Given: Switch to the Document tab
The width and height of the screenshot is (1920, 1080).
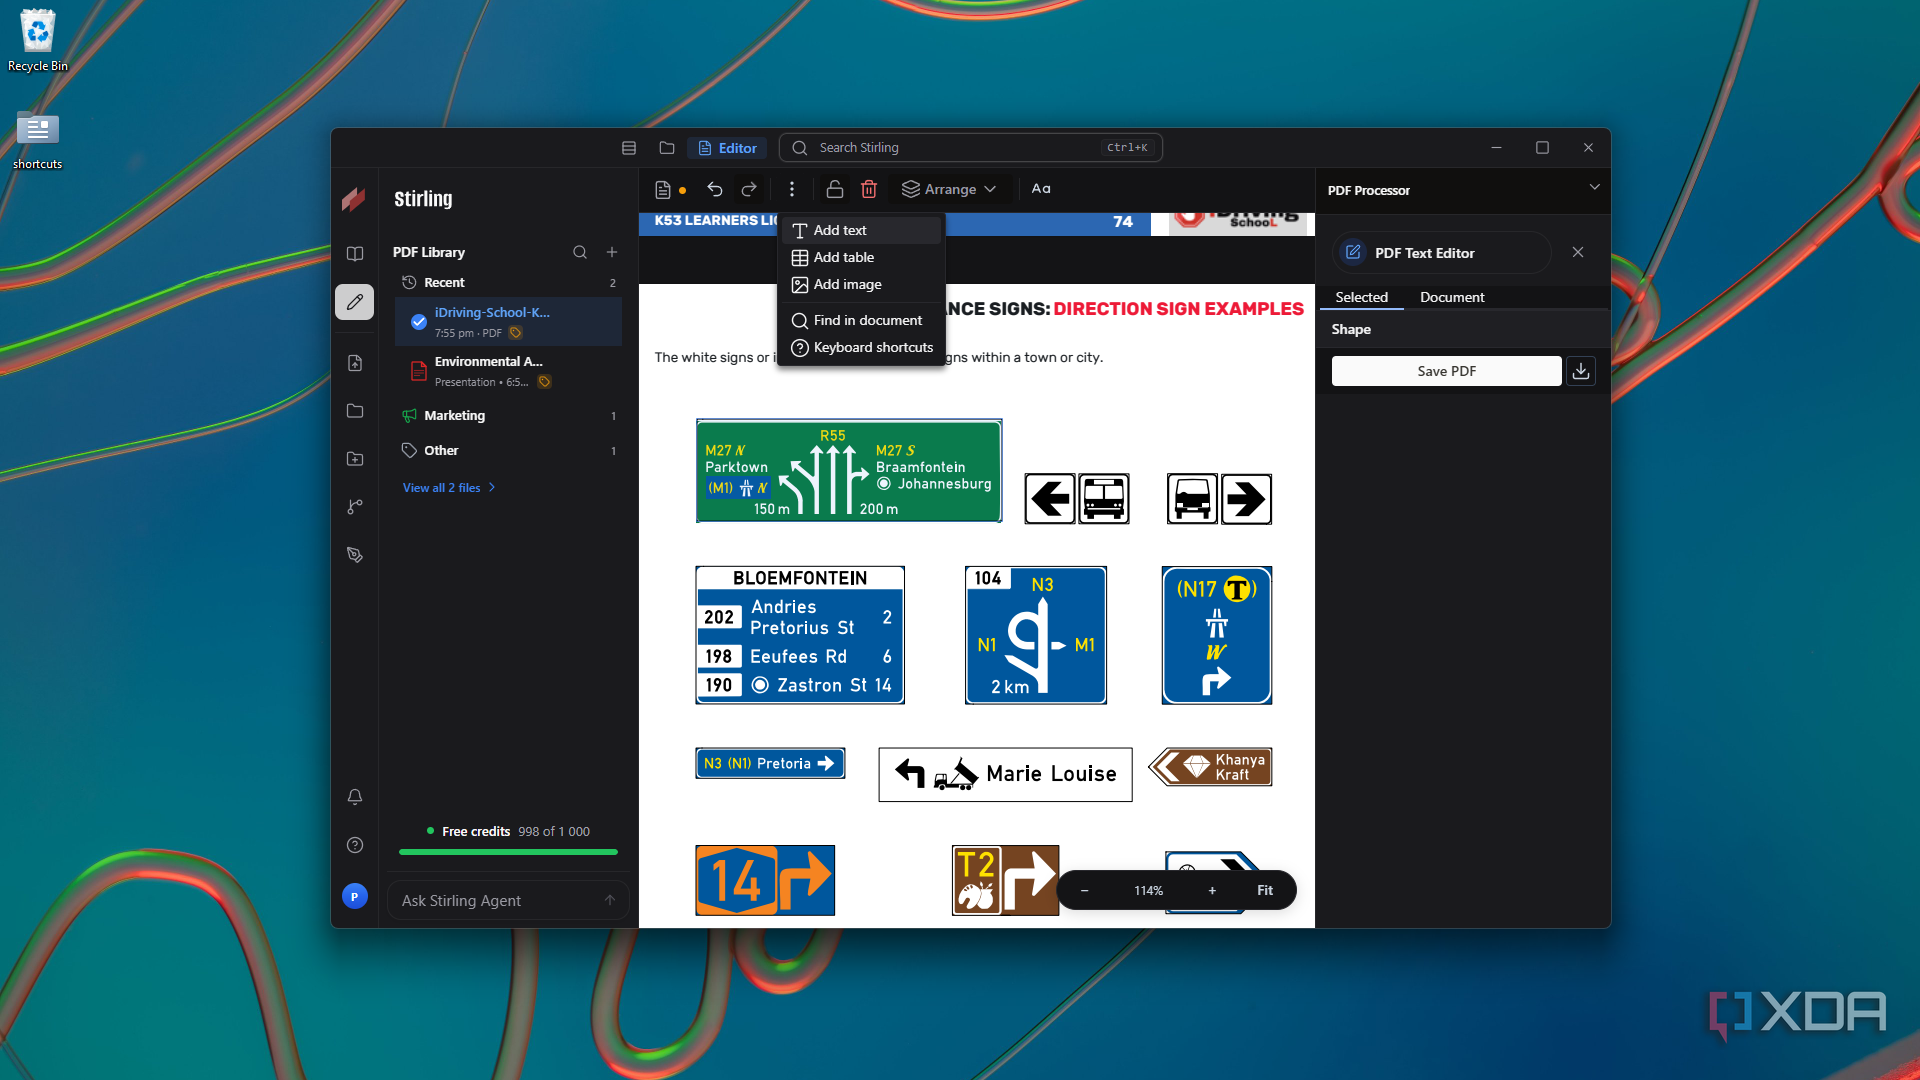Looking at the screenshot, I should (x=1451, y=297).
